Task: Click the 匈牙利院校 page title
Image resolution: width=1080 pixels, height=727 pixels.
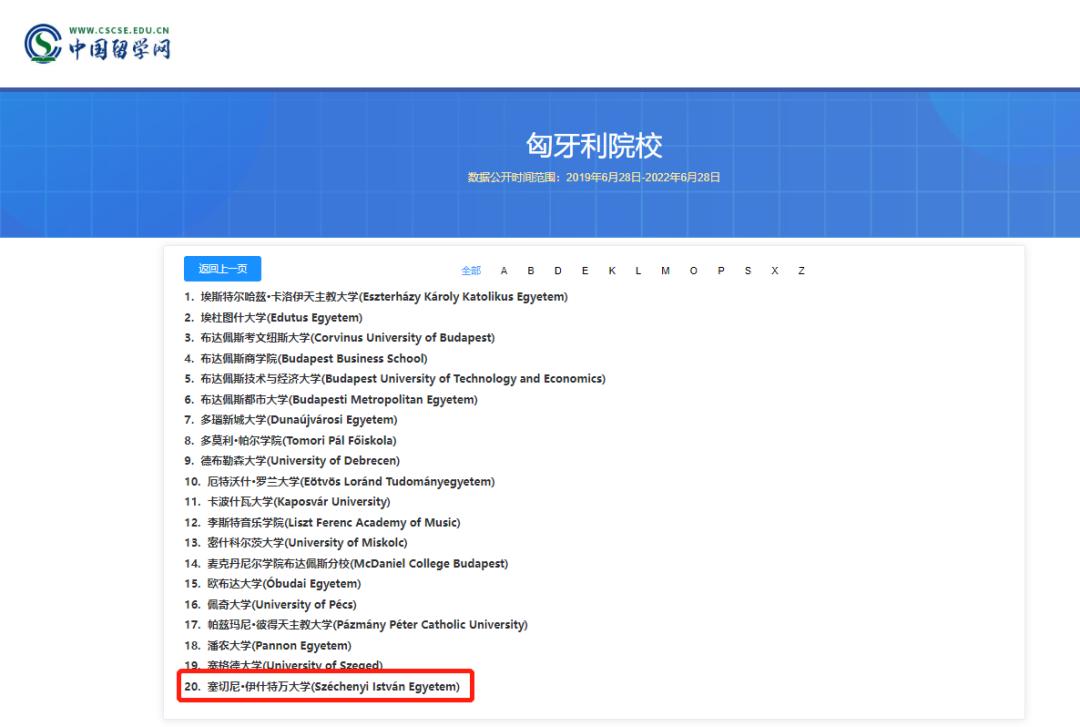Action: click(540, 143)
